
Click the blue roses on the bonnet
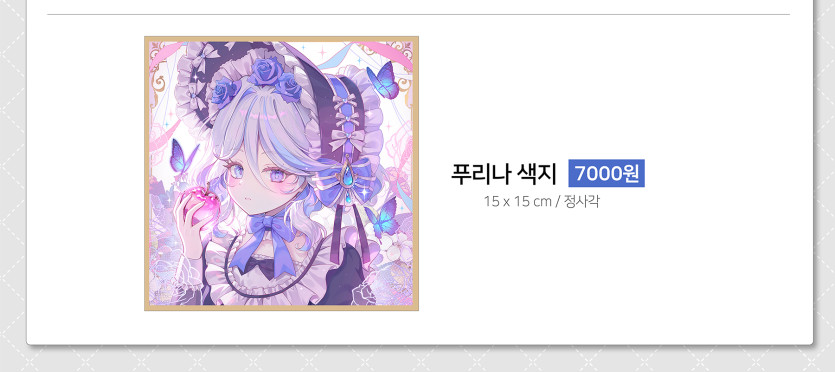coord(259,85)
